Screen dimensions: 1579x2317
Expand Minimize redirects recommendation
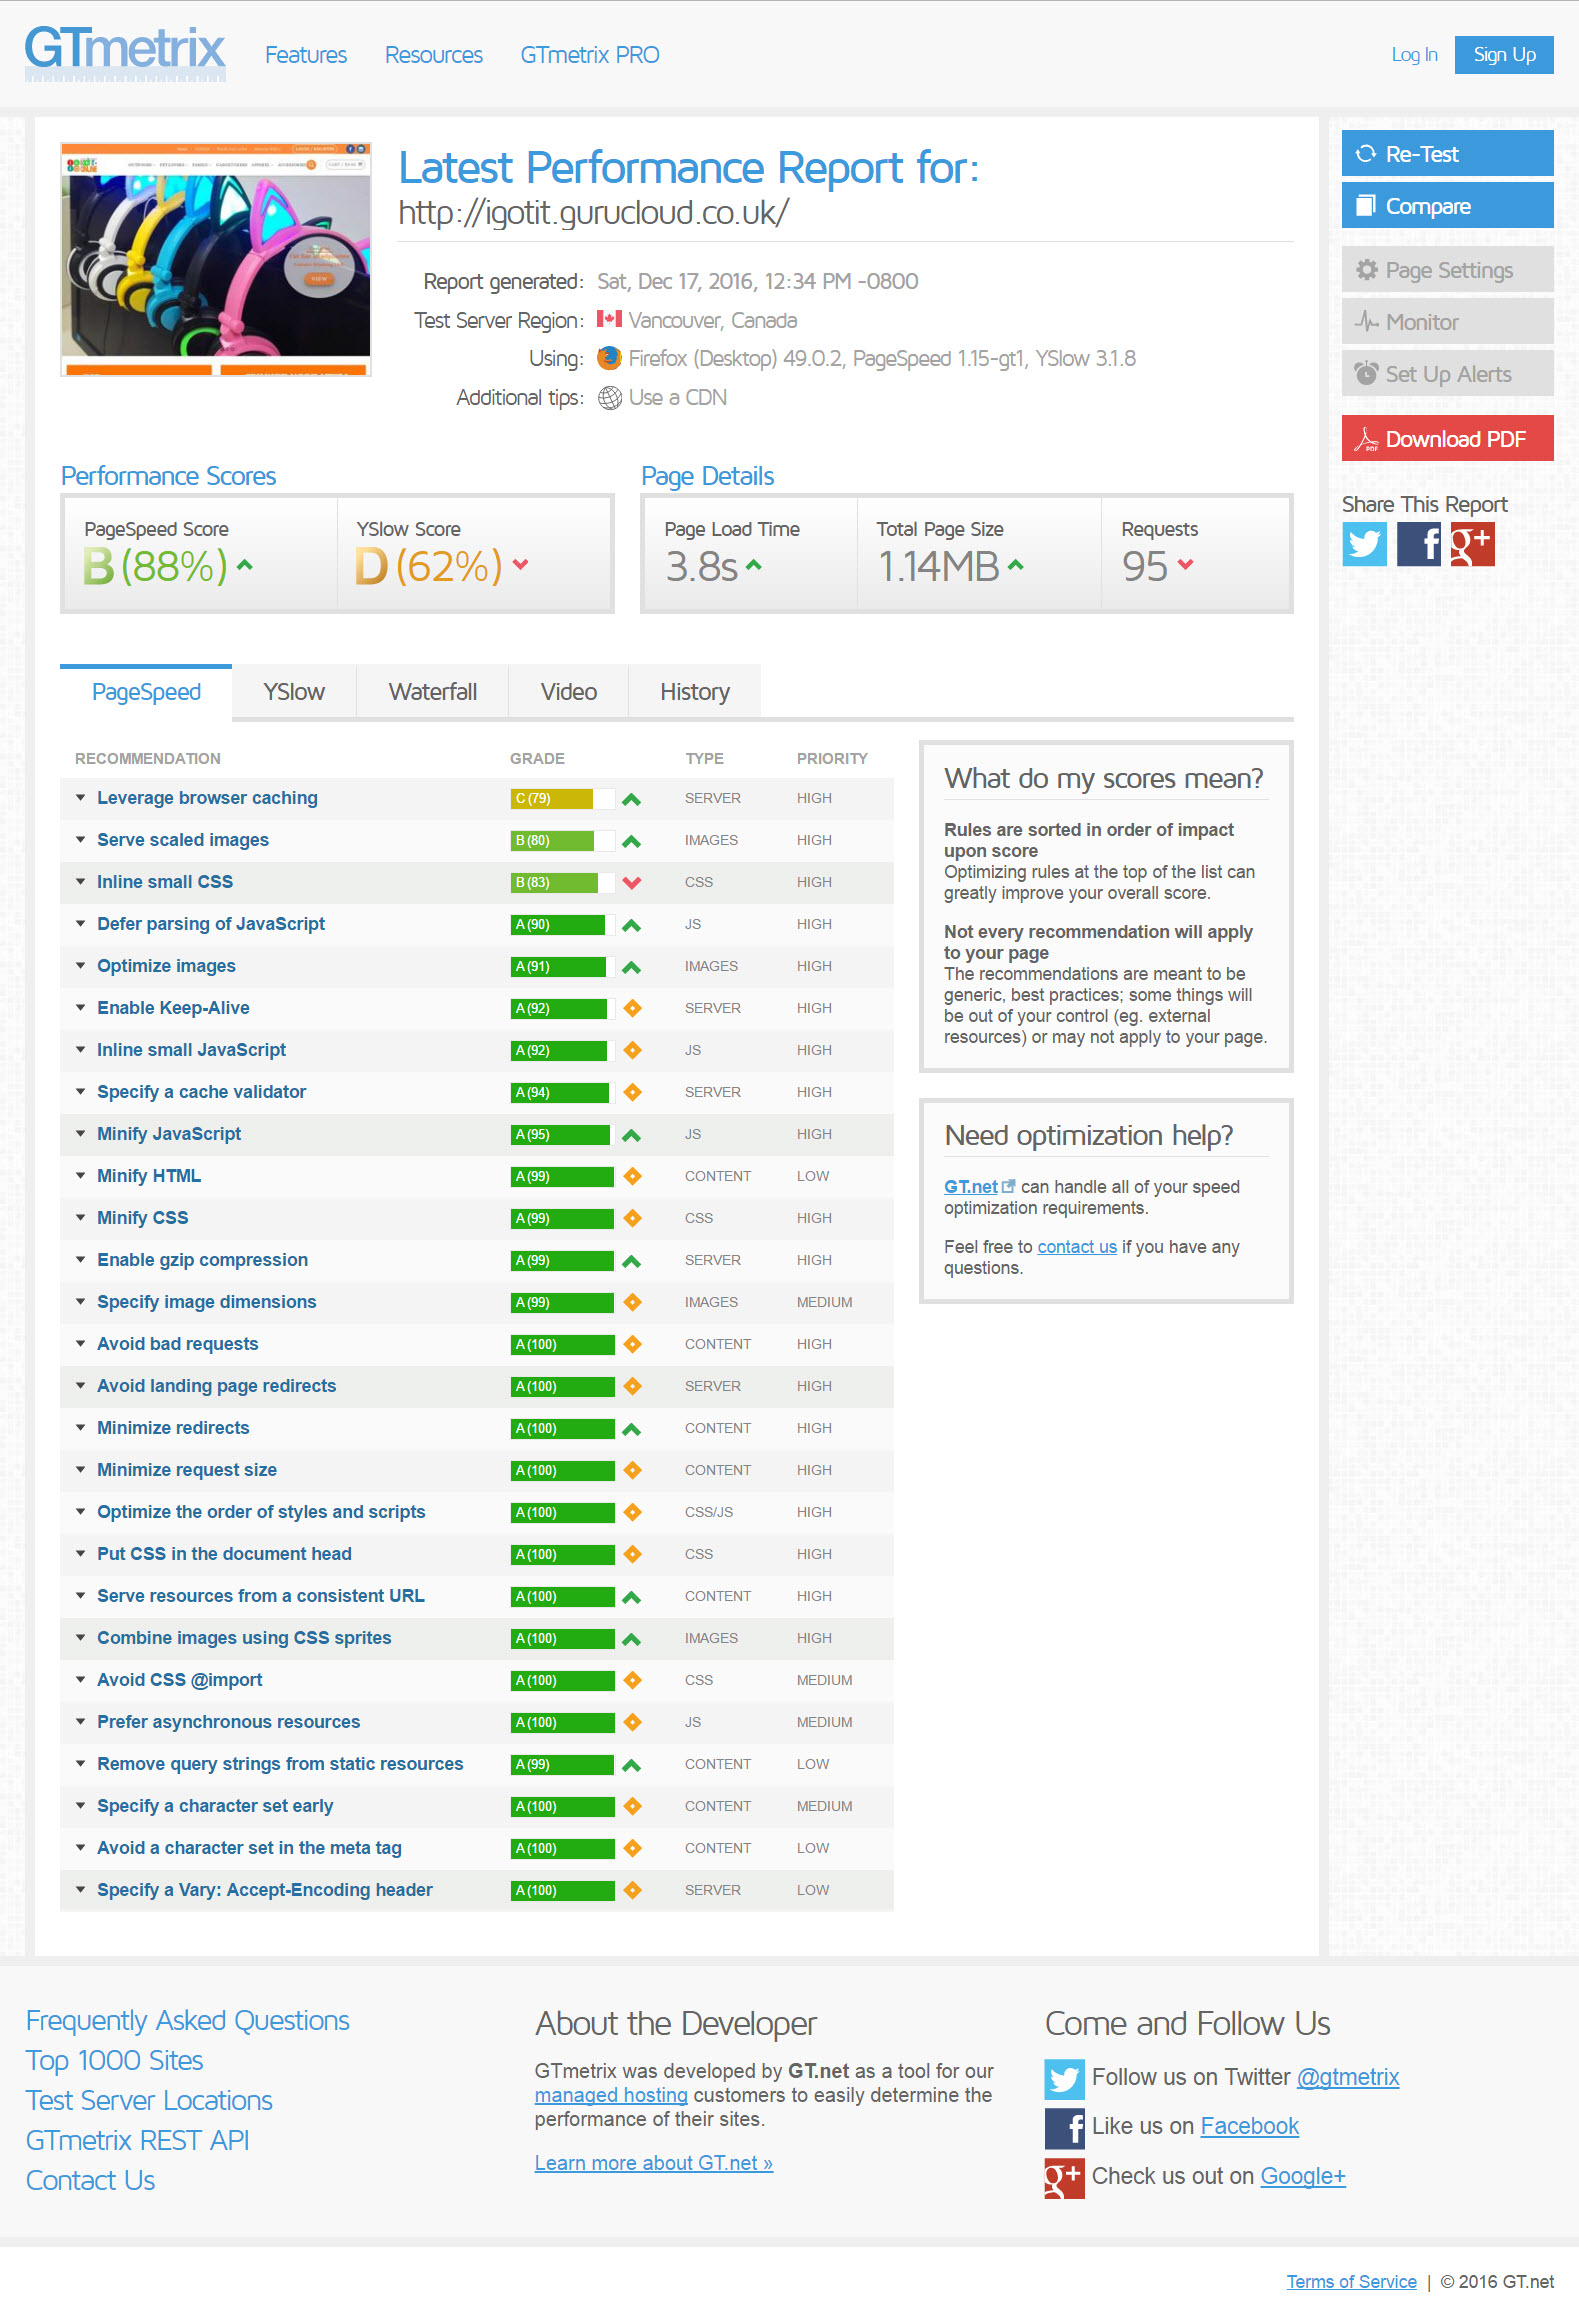click(477, 1428)
